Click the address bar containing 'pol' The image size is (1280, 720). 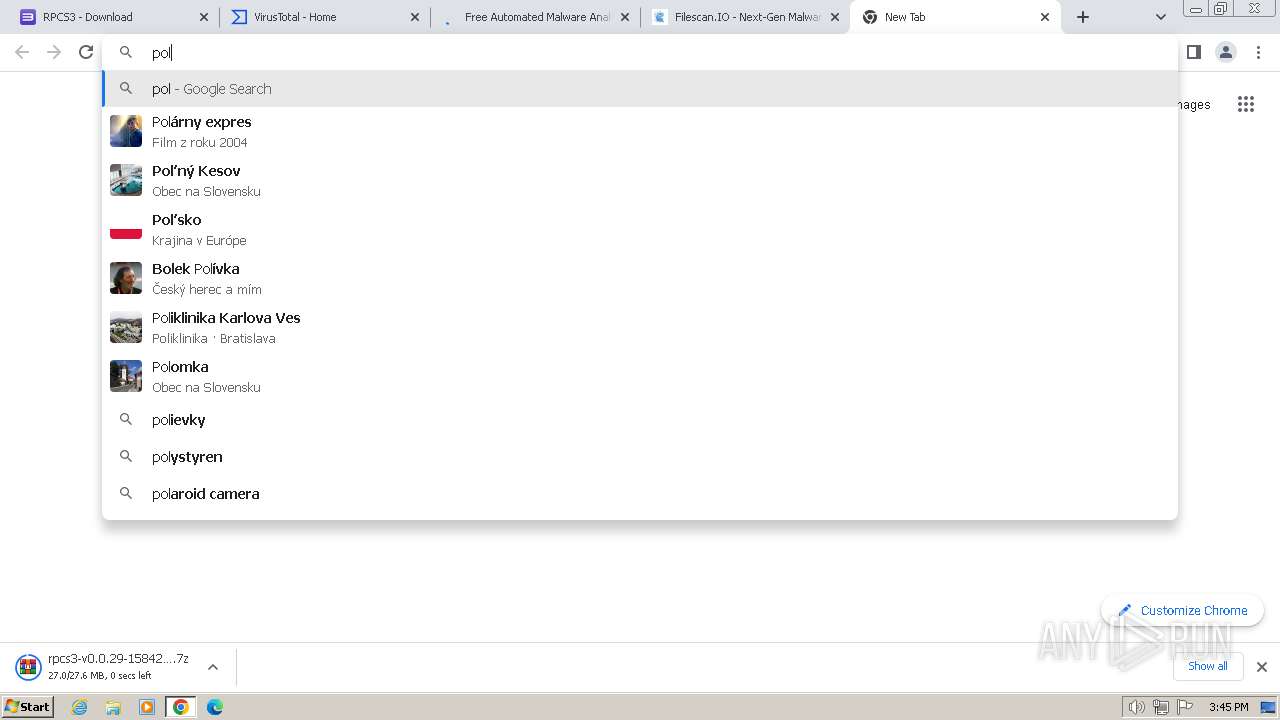(x=640, y=53)
